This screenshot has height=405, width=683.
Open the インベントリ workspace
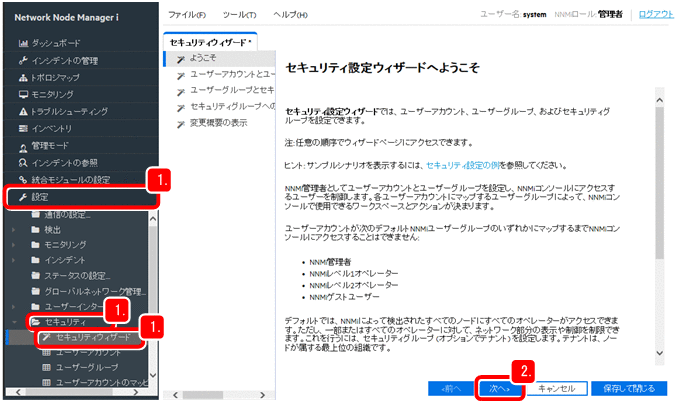point(81,128)
